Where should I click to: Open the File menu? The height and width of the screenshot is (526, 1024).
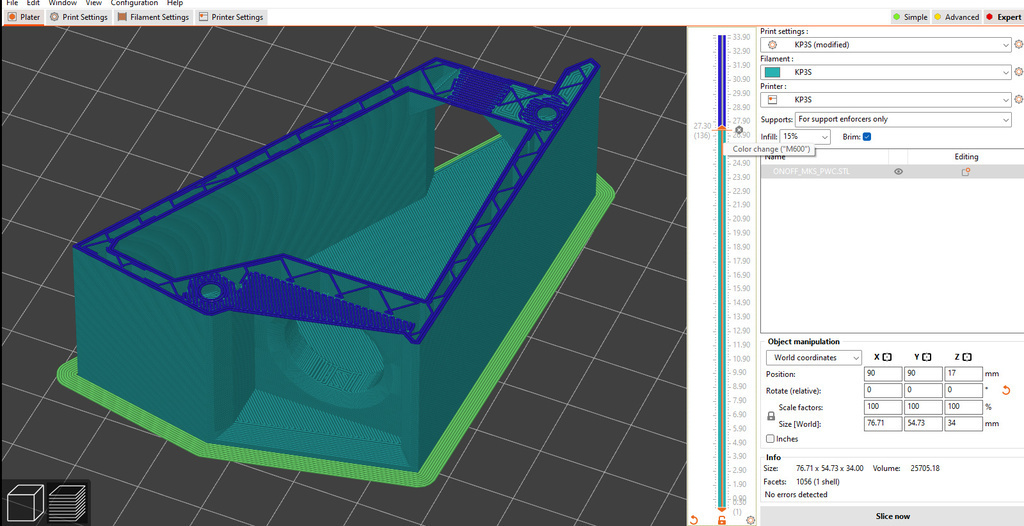pos(12,3)
